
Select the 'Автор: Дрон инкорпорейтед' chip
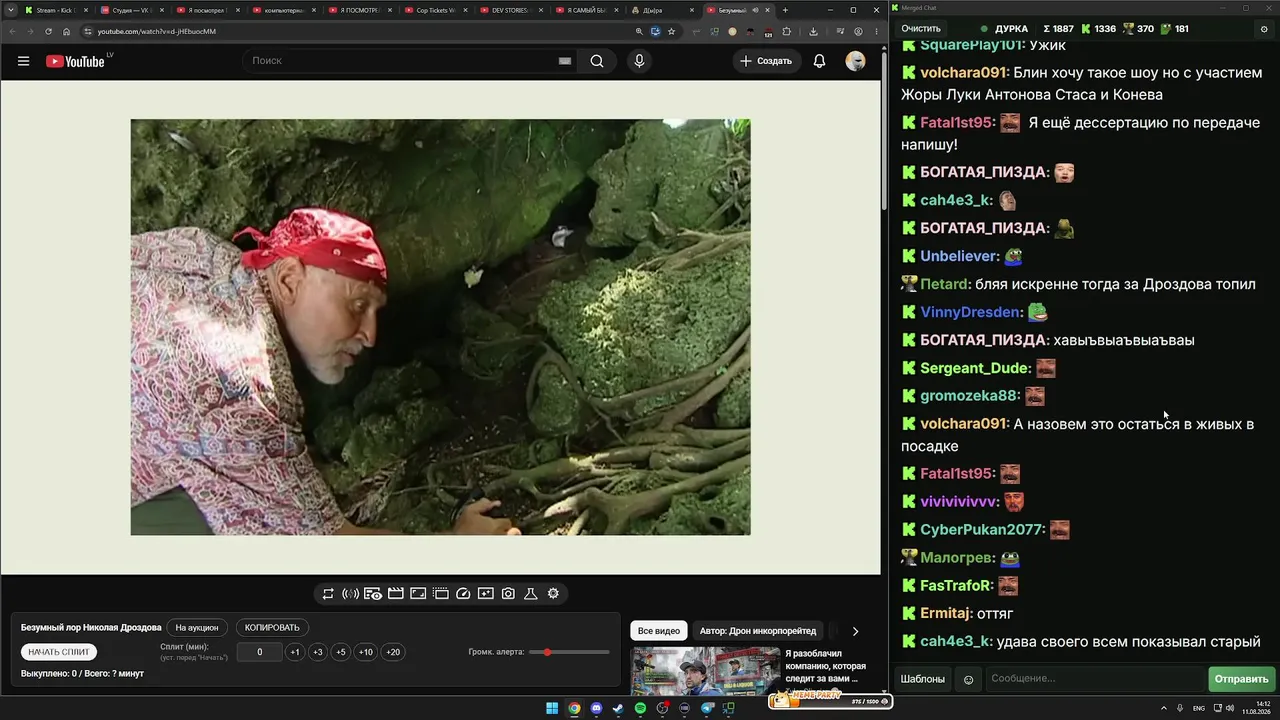pyautogui.click(x=758, y=631)
